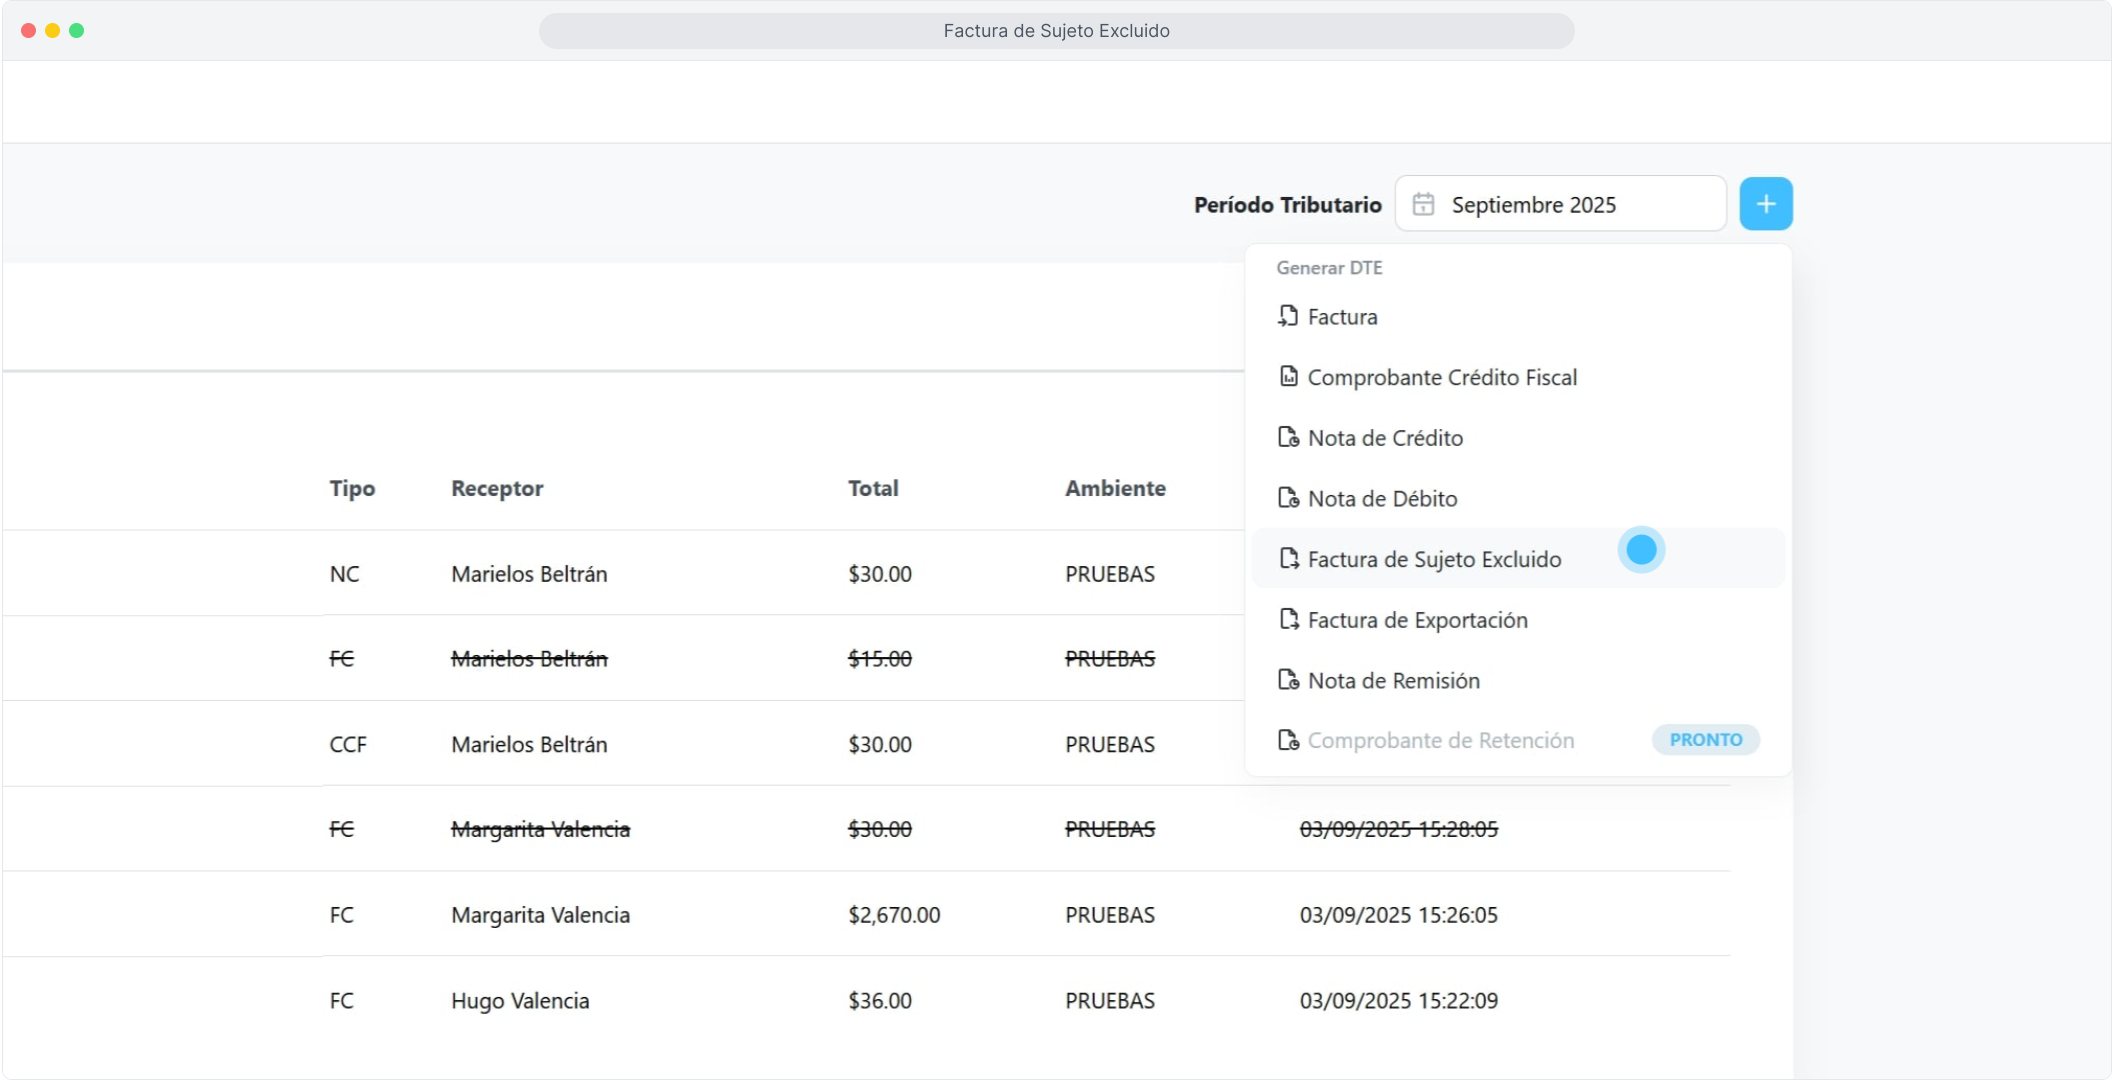Open the Septiembre 2025 period picker
Viewport: 2114px width, 1080px height.
click(x=1560, y=204)
